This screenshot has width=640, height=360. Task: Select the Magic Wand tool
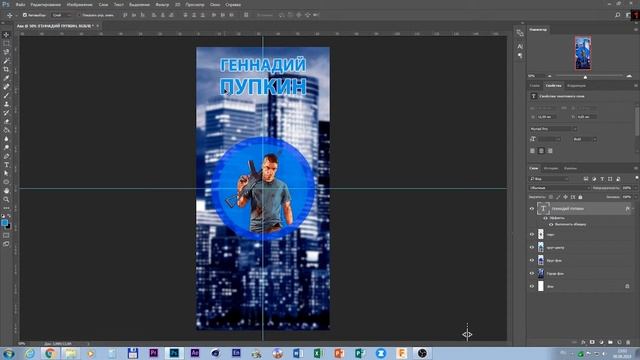(x=6, y=61)
